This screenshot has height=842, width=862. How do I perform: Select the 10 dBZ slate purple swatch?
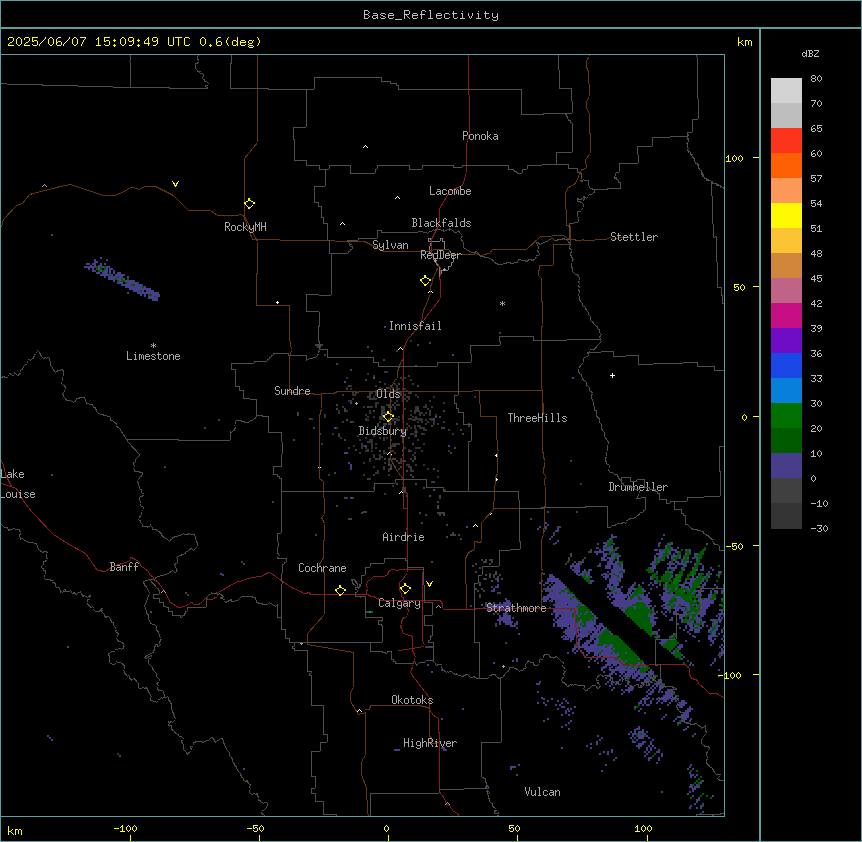[786, 466]
